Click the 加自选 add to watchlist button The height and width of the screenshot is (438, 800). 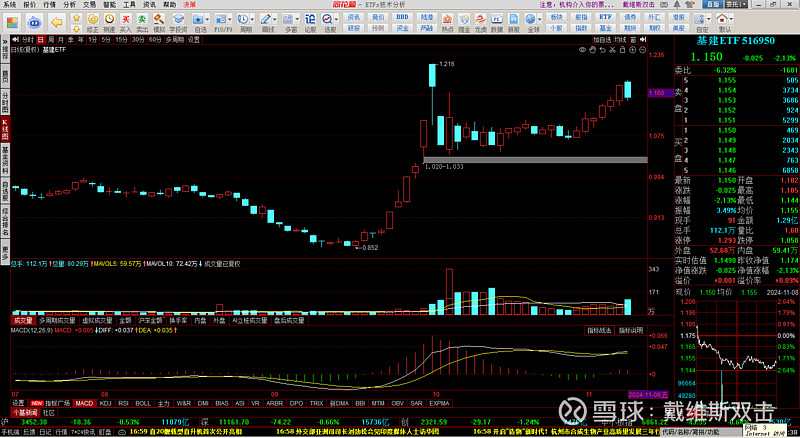(x=602, y=39)
